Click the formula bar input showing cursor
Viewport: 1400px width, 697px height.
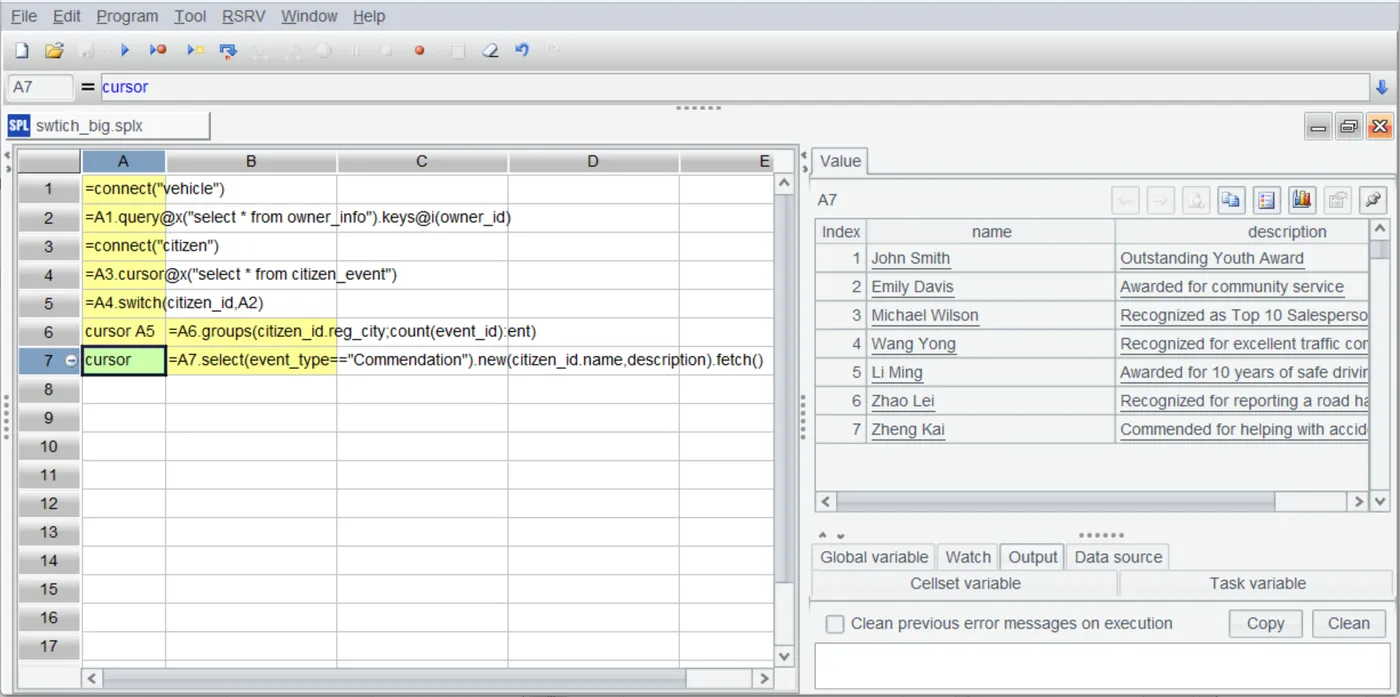click(x=734, y=87)
